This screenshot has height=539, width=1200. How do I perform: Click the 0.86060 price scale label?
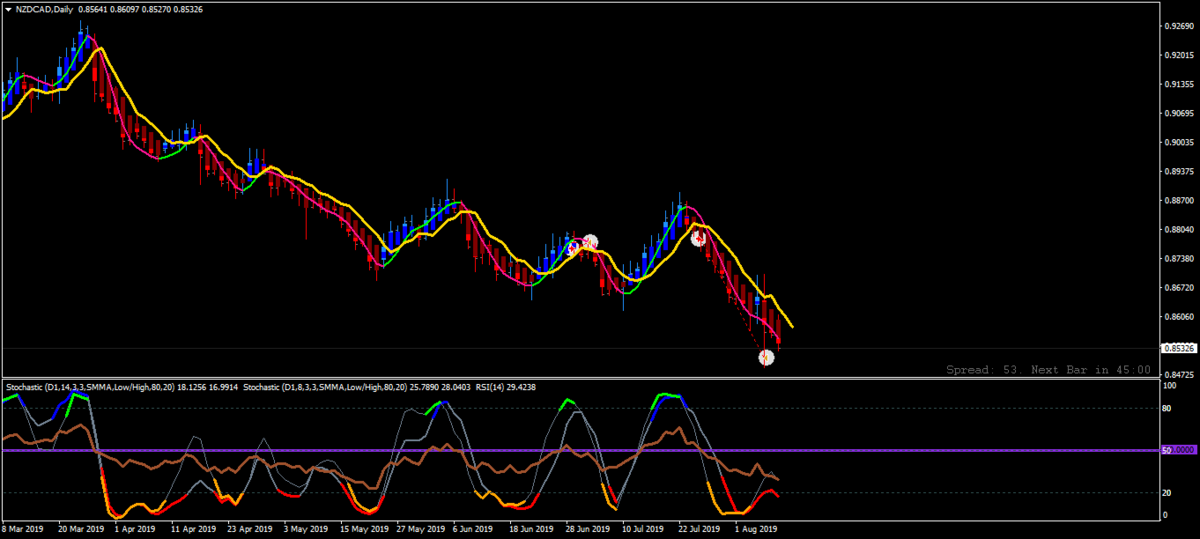[1178, 317]
